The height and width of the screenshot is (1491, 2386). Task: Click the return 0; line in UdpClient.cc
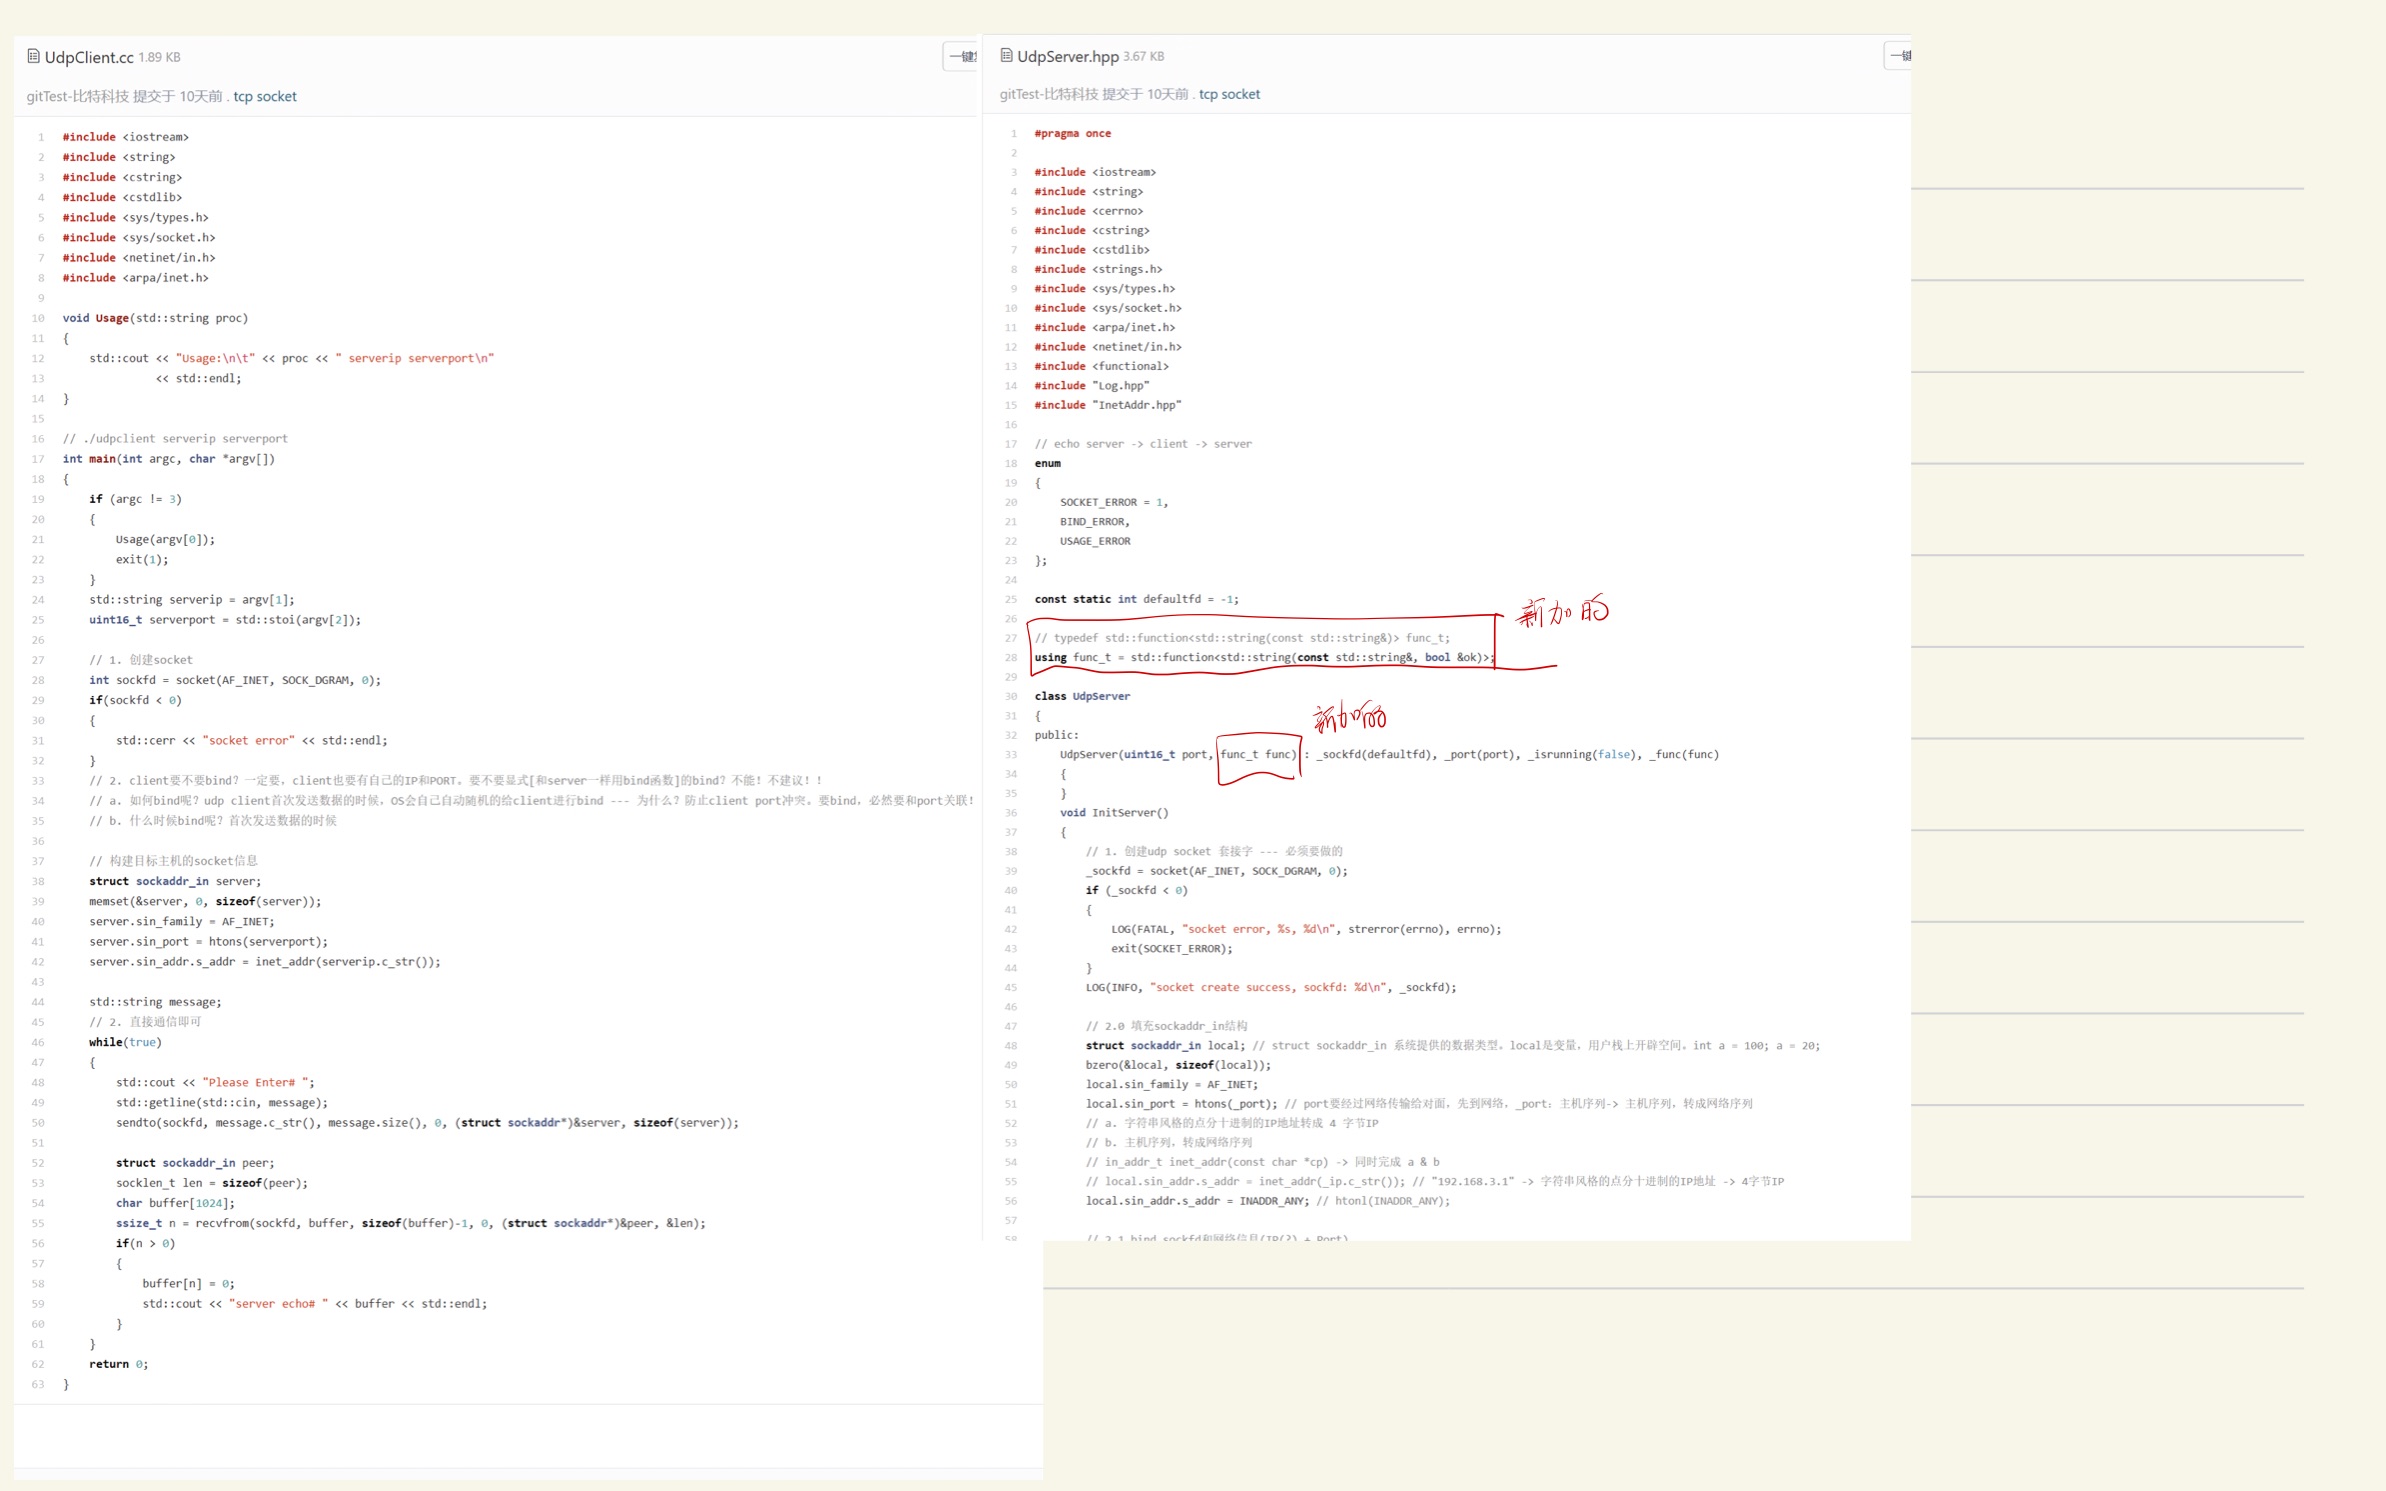[x=118, y=1364]
